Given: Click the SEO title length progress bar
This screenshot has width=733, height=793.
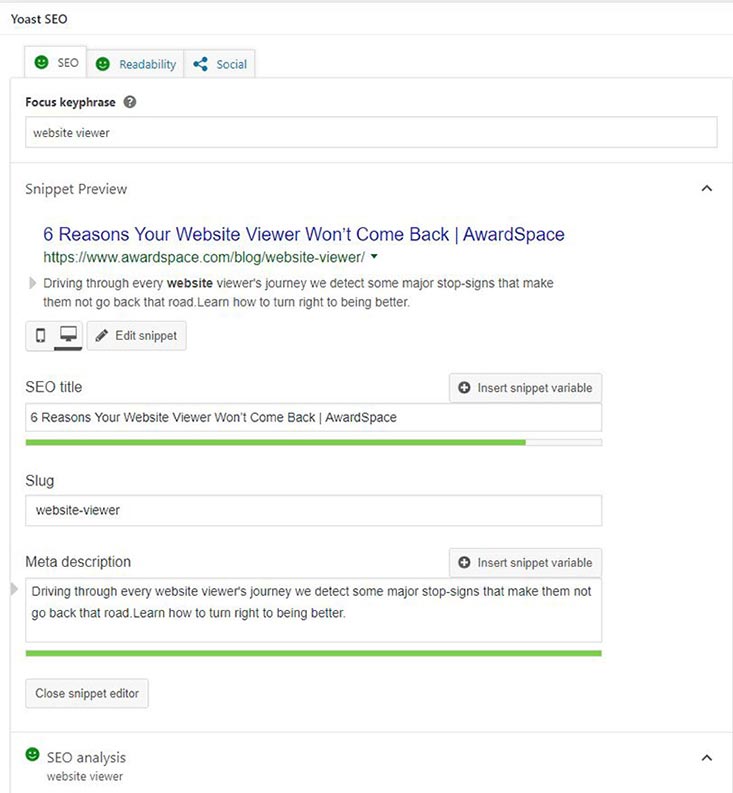Looking at the screenshot, I should (x=313, y=441).
